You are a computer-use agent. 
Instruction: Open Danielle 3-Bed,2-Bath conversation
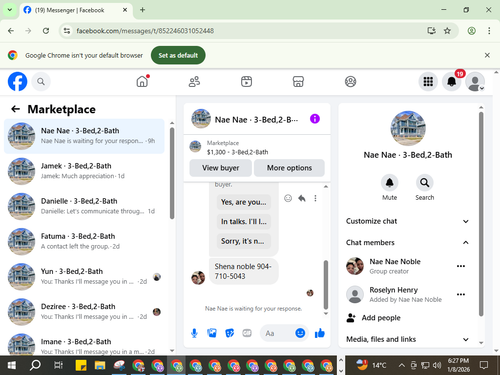point(84,206)
